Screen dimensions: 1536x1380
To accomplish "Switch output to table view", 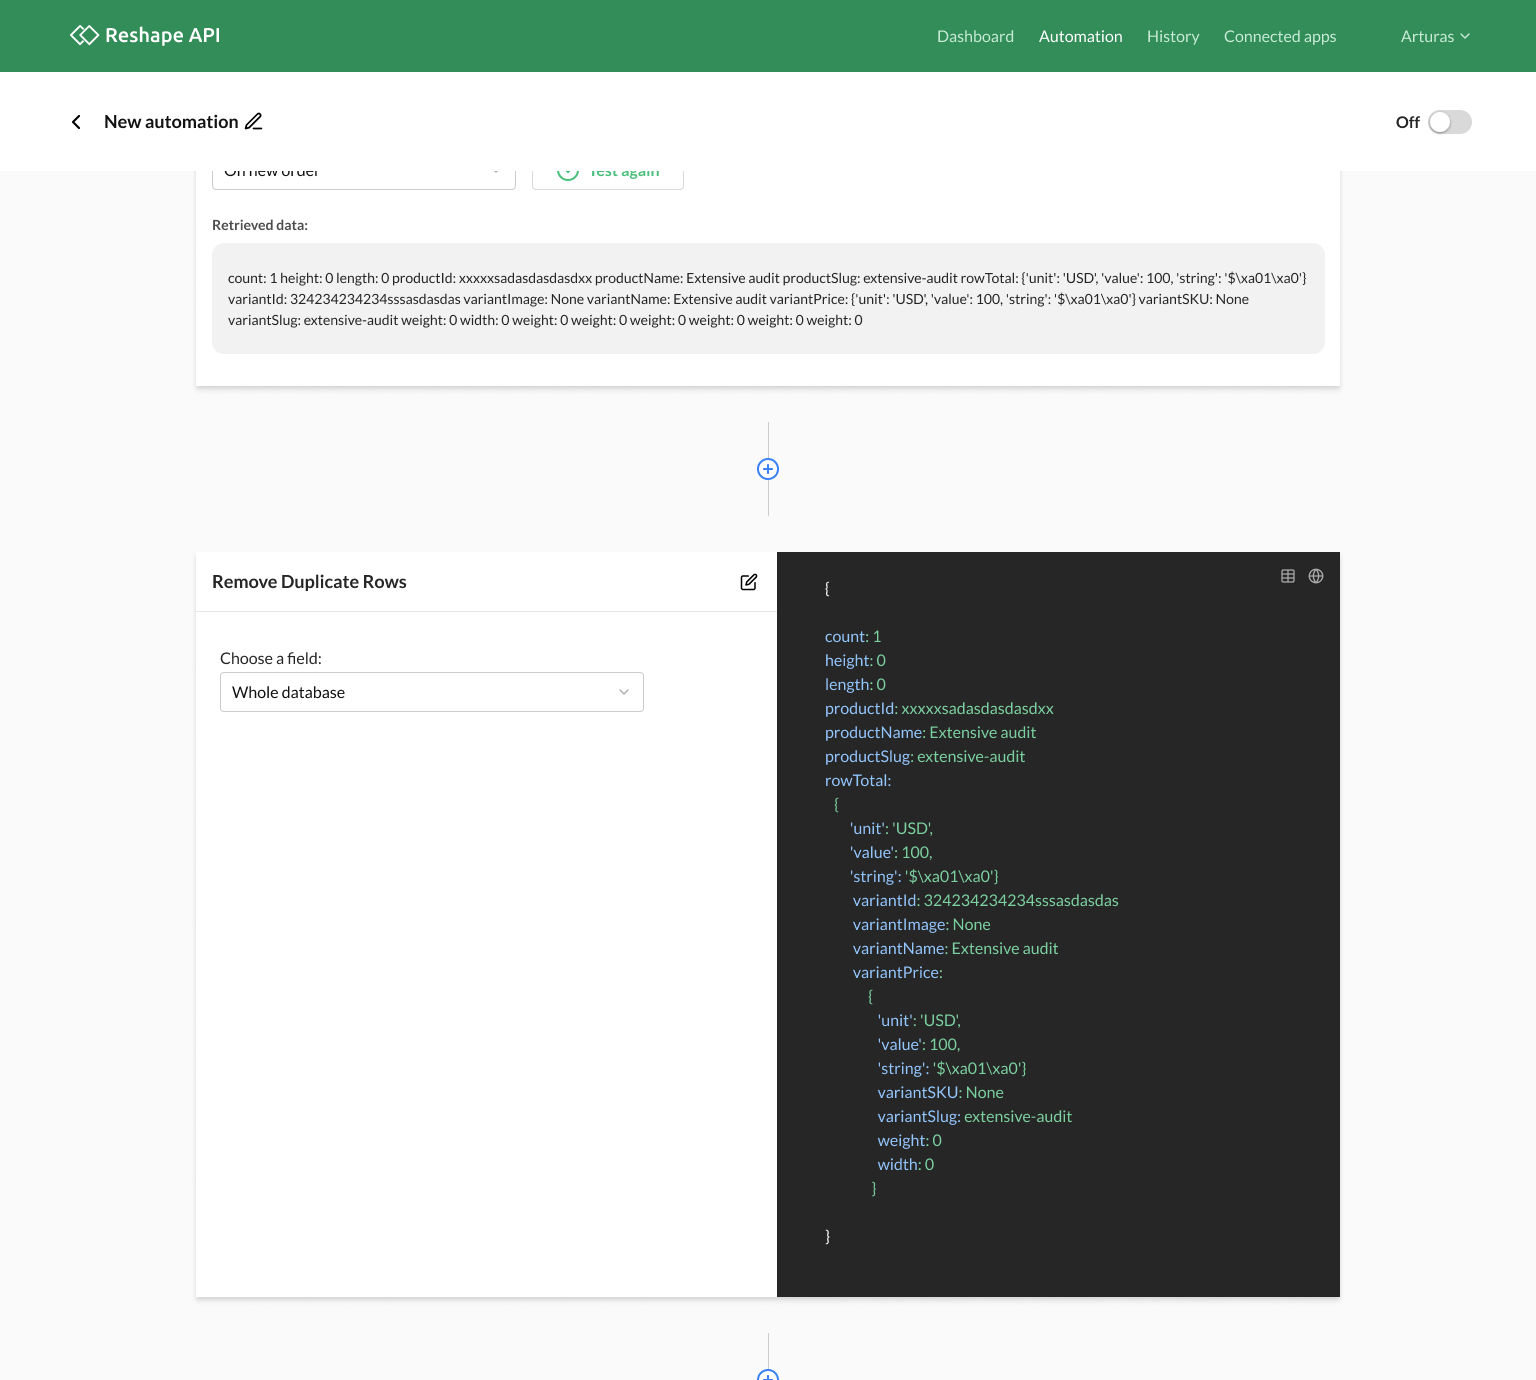I will pos(1287,576).
